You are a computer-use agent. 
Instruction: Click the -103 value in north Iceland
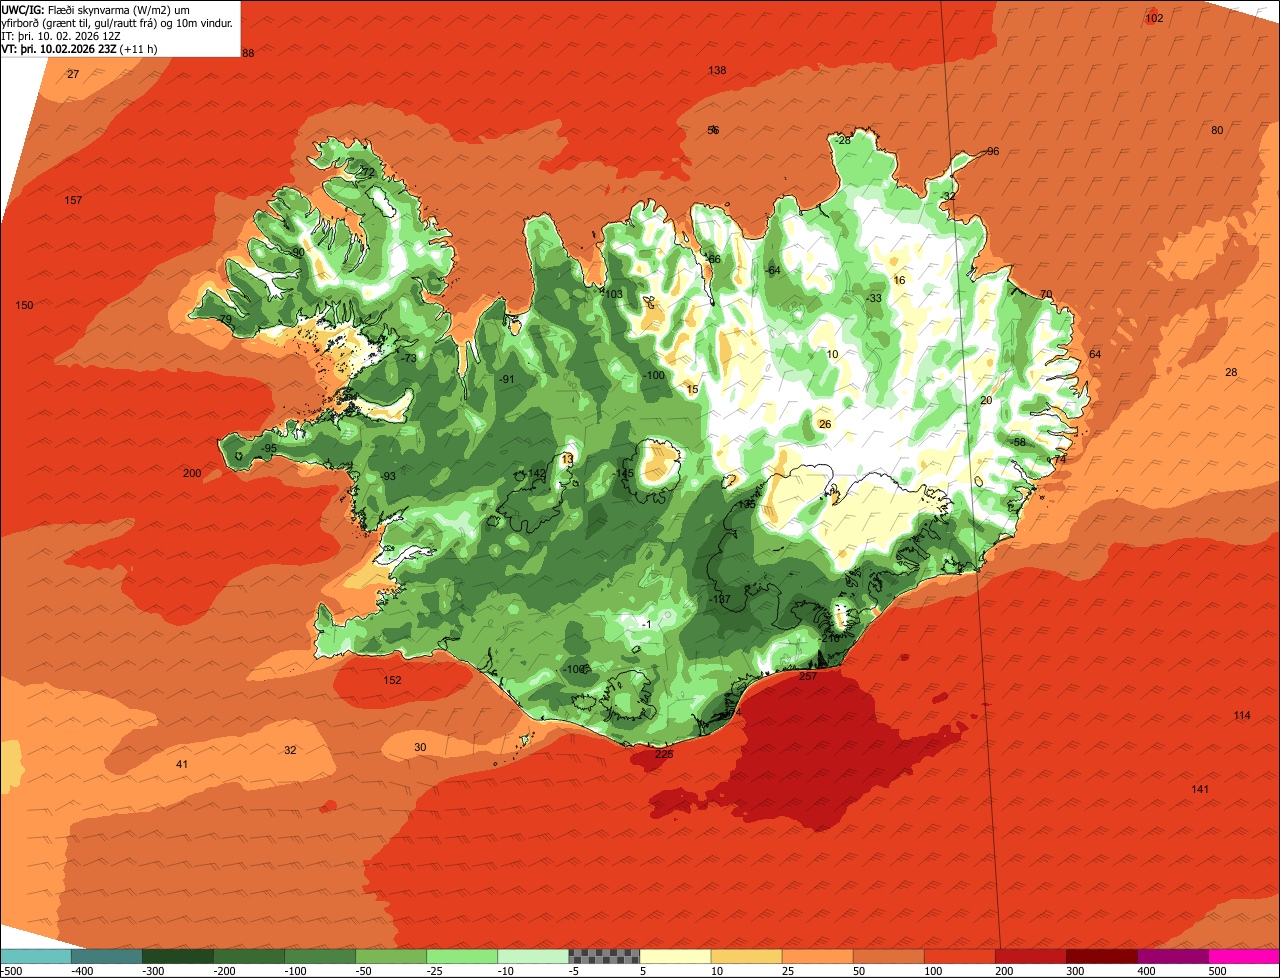[612, 293]
